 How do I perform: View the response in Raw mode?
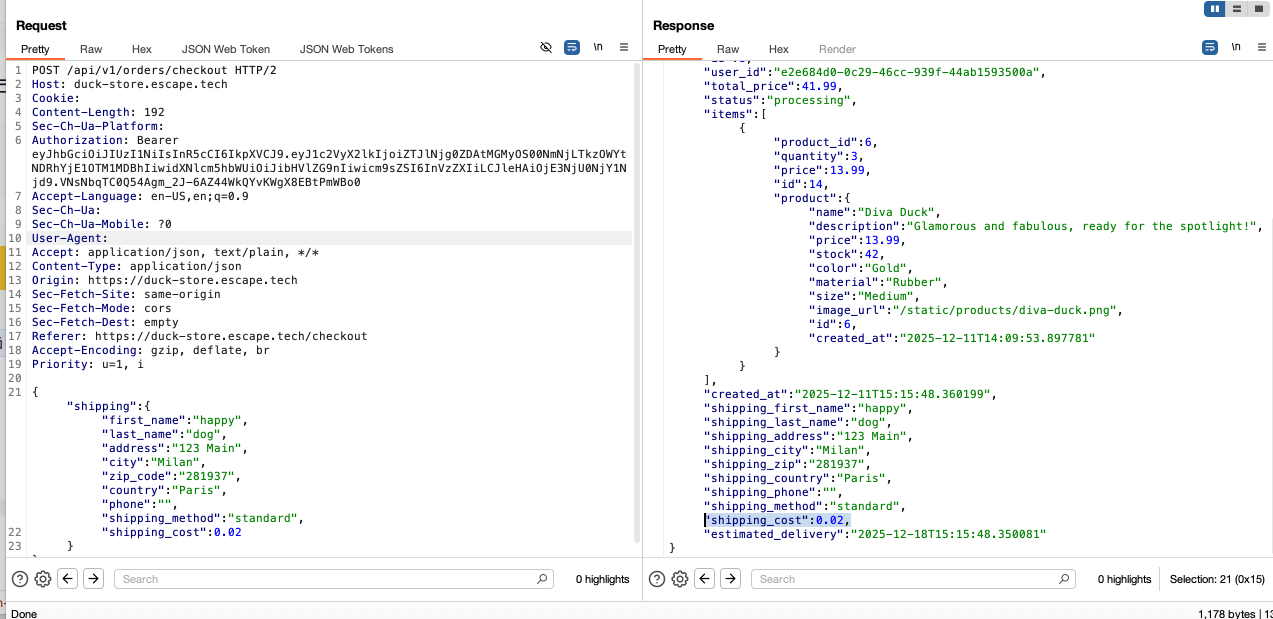(x=727, y=48)
